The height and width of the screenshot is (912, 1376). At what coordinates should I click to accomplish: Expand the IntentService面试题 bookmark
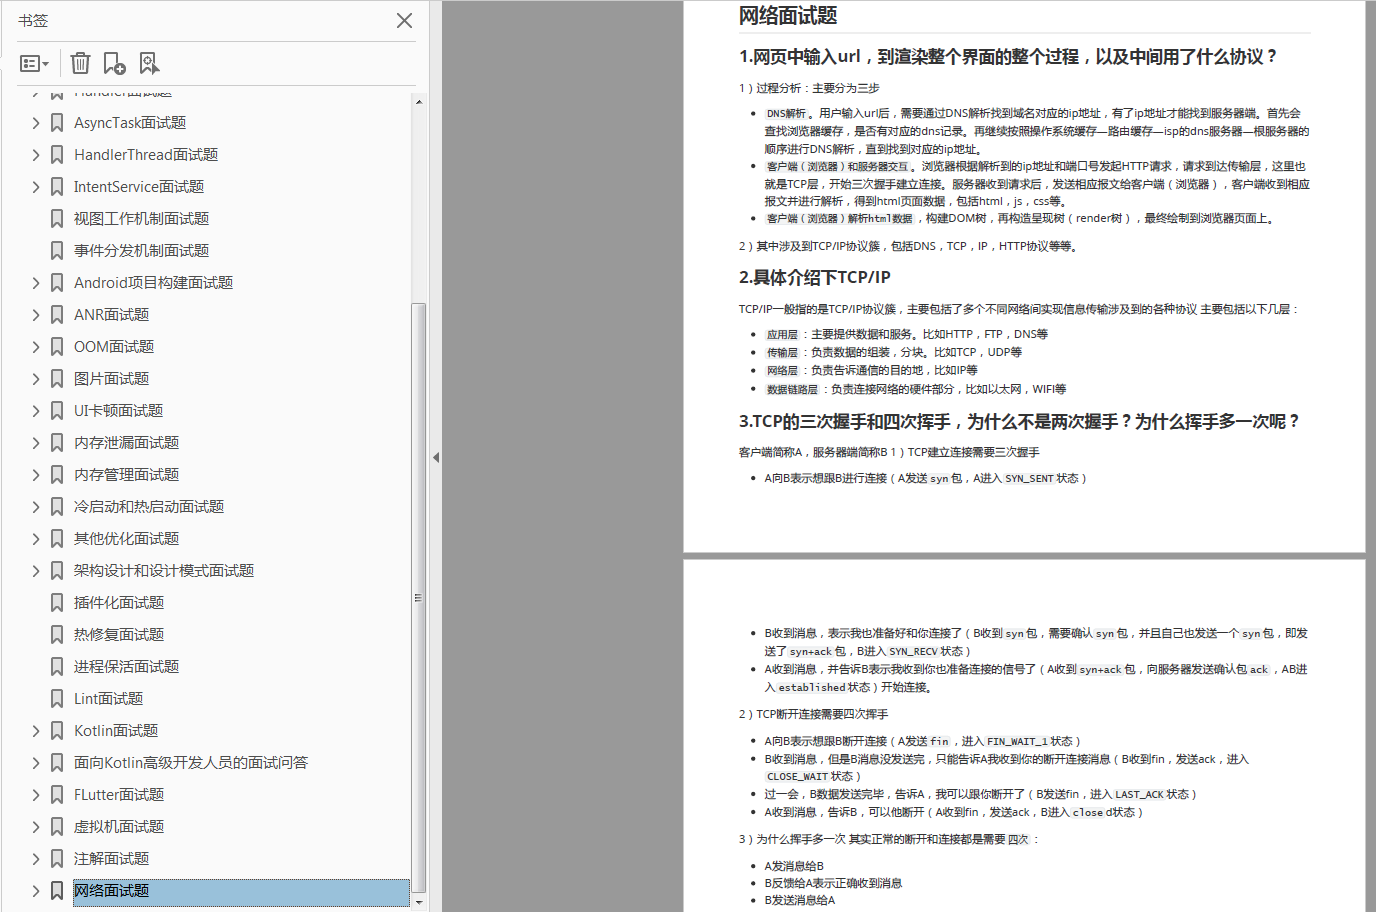pyautogui.click(x=35, y=187)
